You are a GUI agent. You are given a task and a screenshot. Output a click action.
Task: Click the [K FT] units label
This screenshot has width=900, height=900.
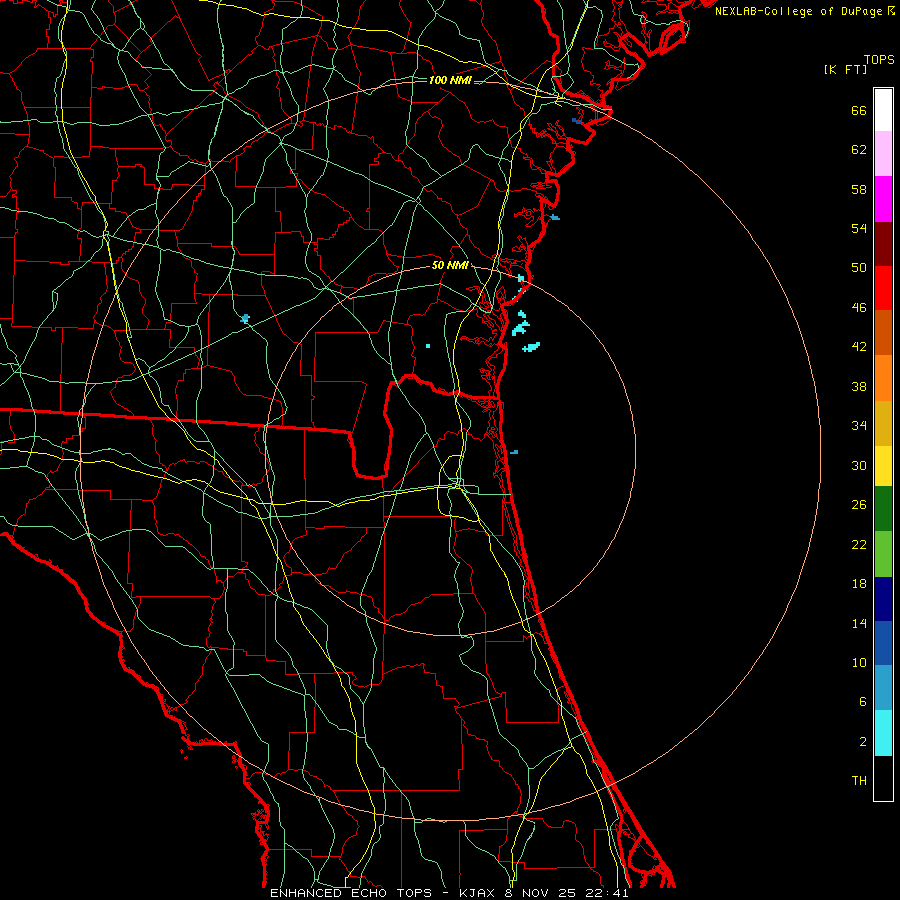pos(845,69)
